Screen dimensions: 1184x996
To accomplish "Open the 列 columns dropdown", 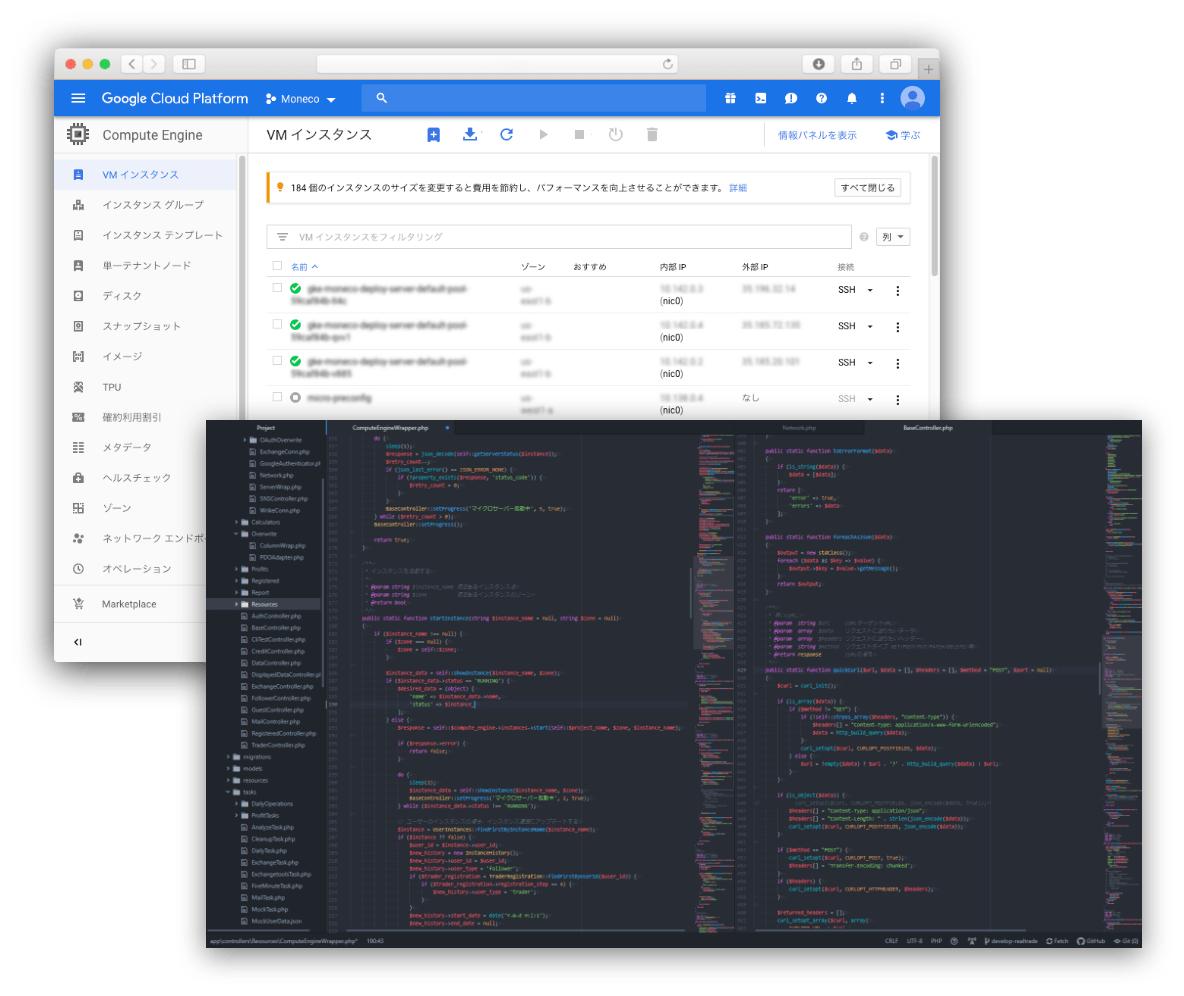I will tap(893, 237).
